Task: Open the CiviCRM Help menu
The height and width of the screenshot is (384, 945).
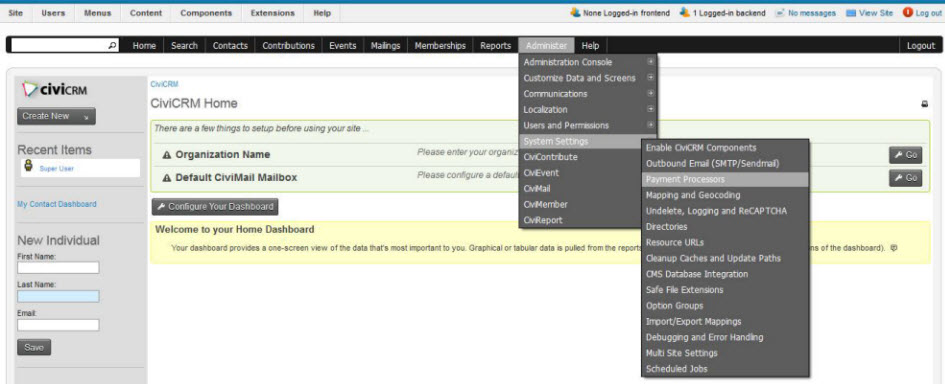Action: 591,45
